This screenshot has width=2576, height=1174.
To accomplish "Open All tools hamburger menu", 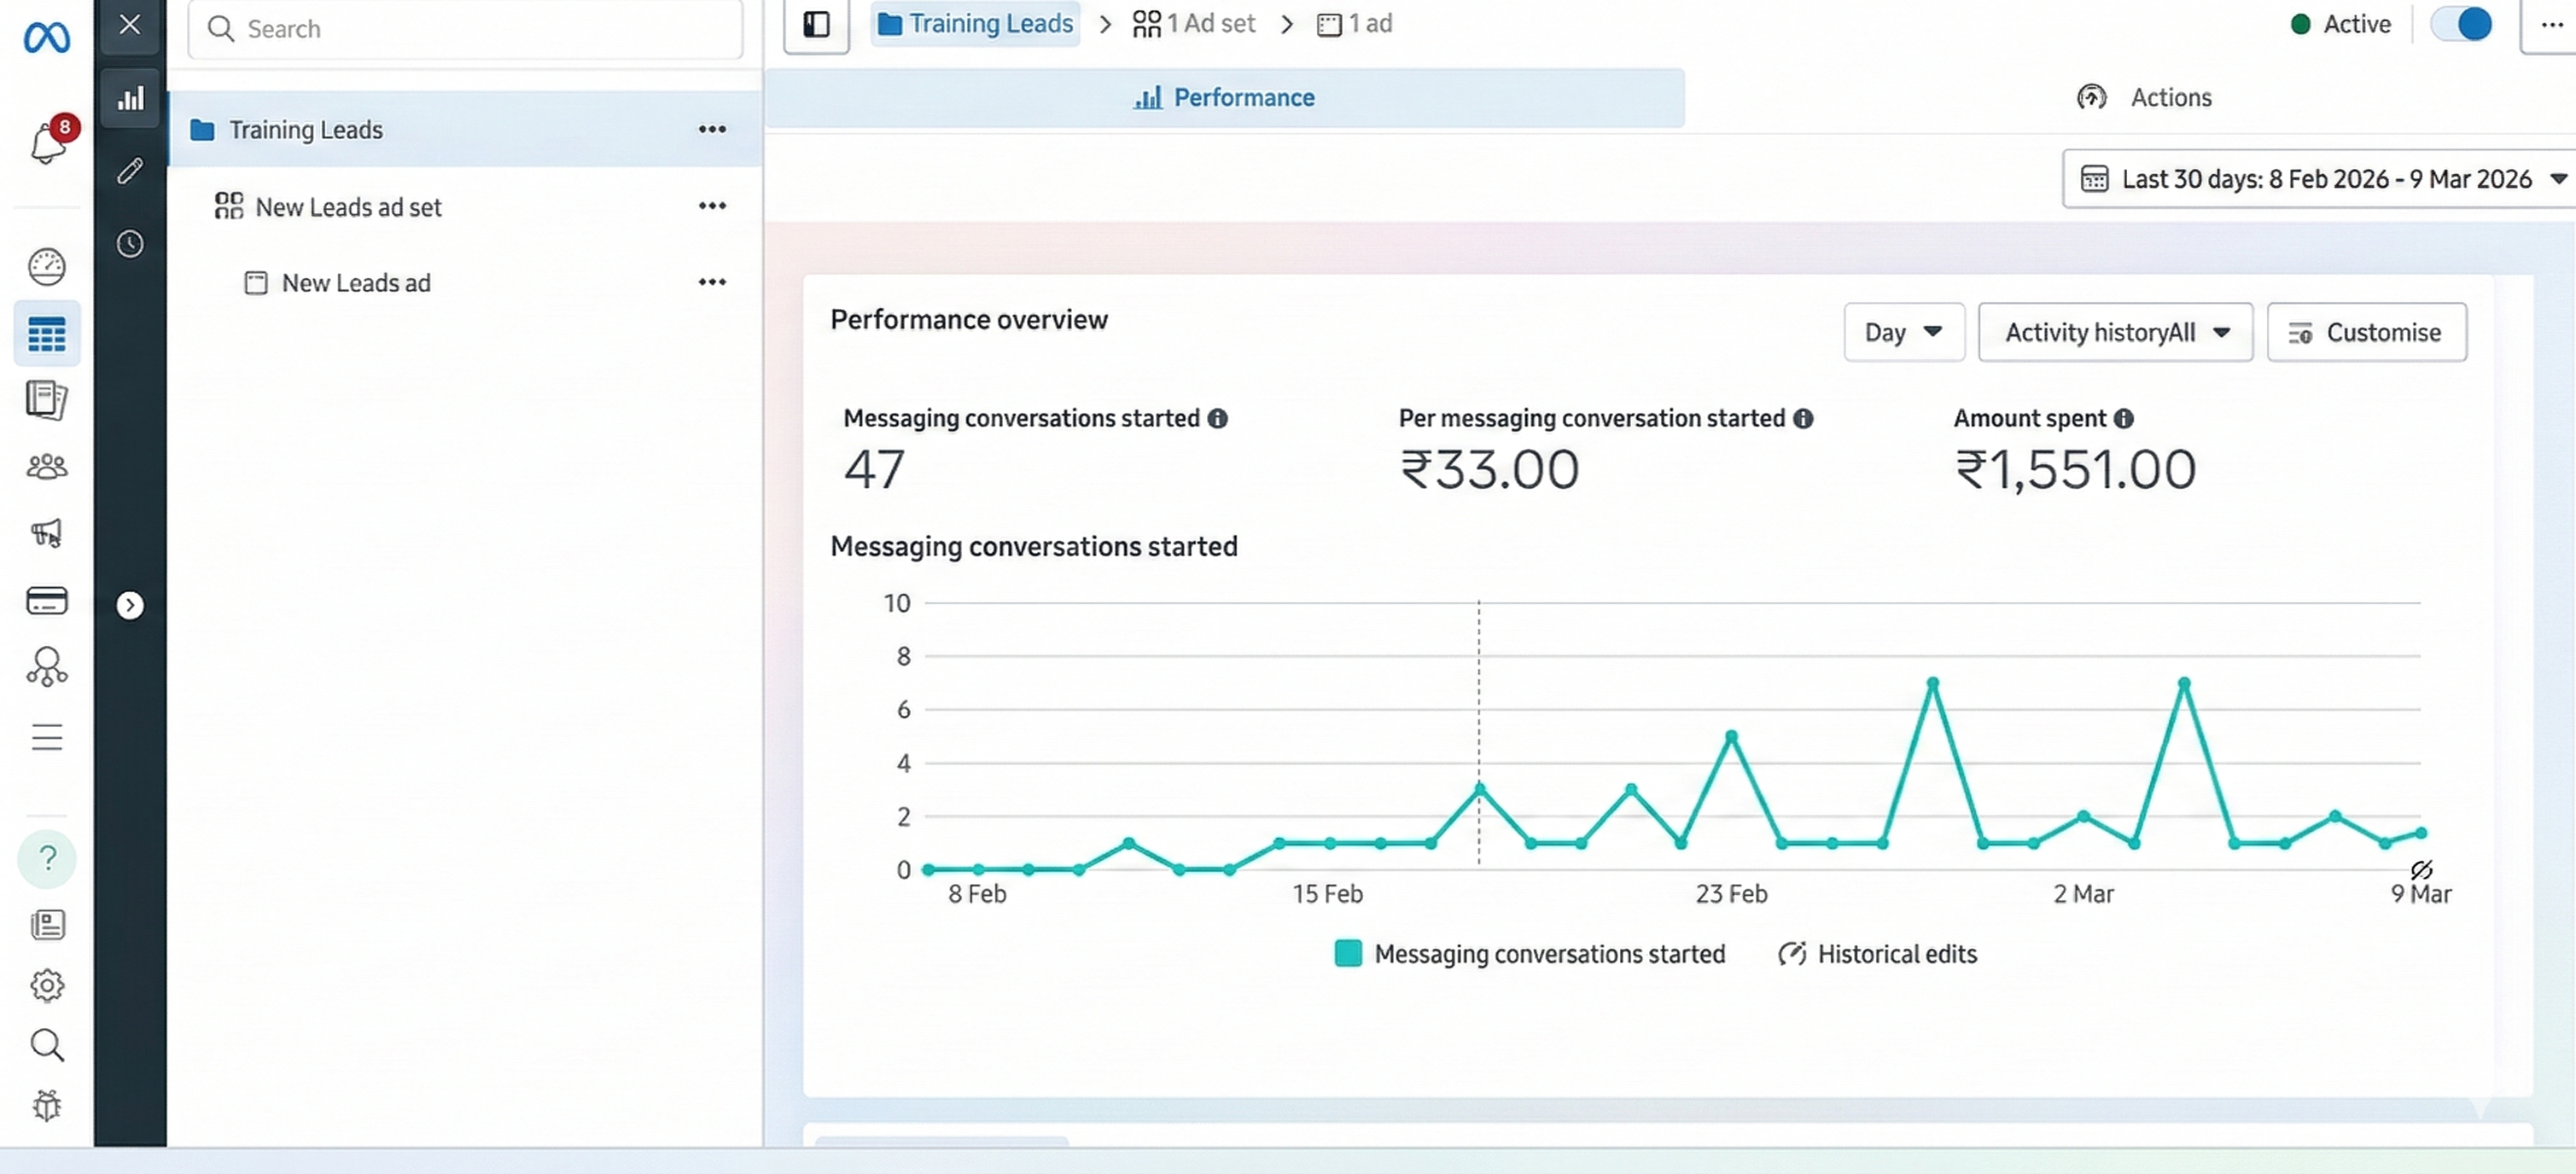I will pyautogui.click(x=47, y=737).
